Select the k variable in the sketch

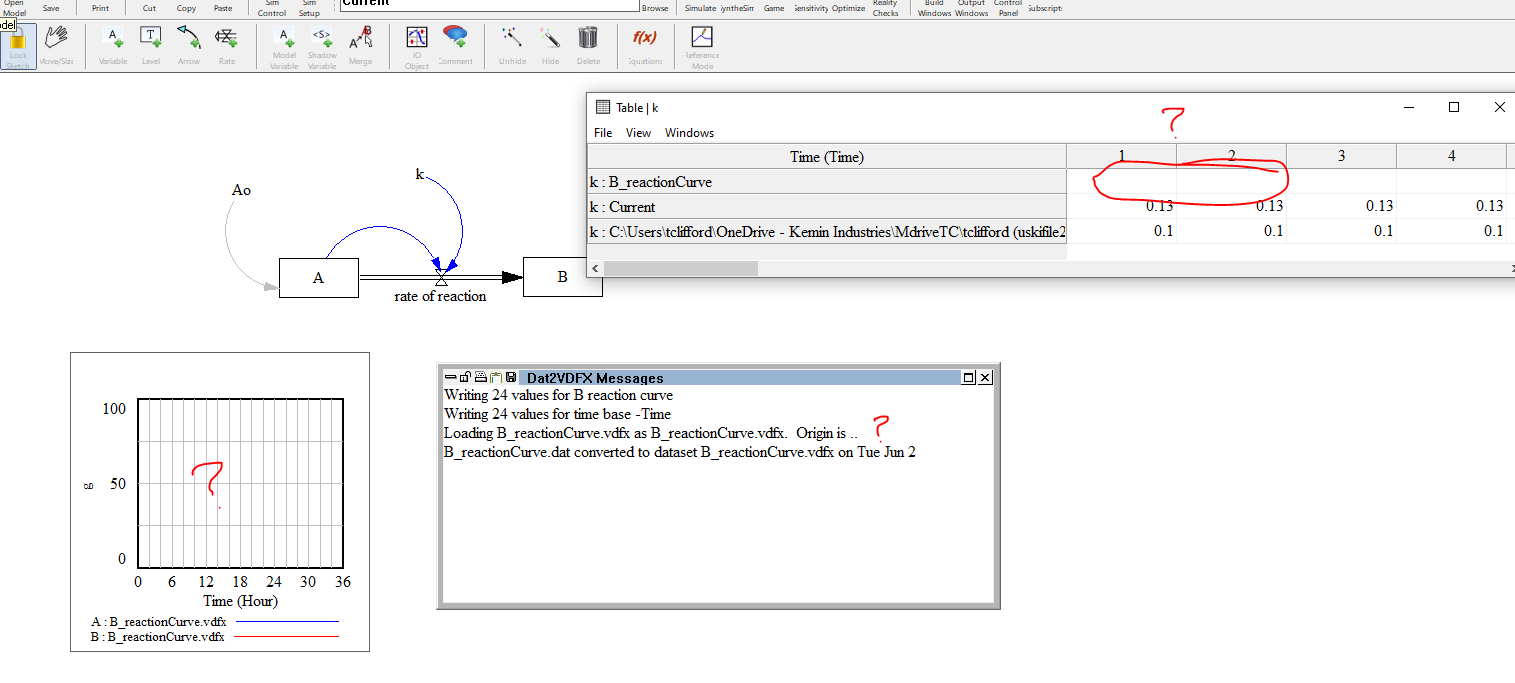coord(420,174)
